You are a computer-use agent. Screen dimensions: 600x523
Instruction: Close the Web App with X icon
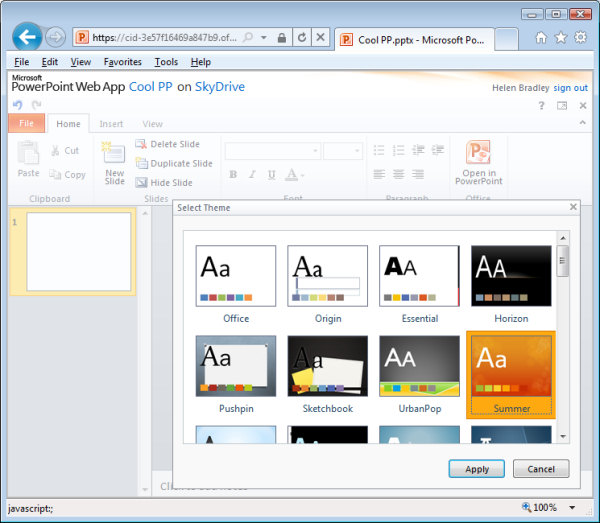(x=583, y=106)
